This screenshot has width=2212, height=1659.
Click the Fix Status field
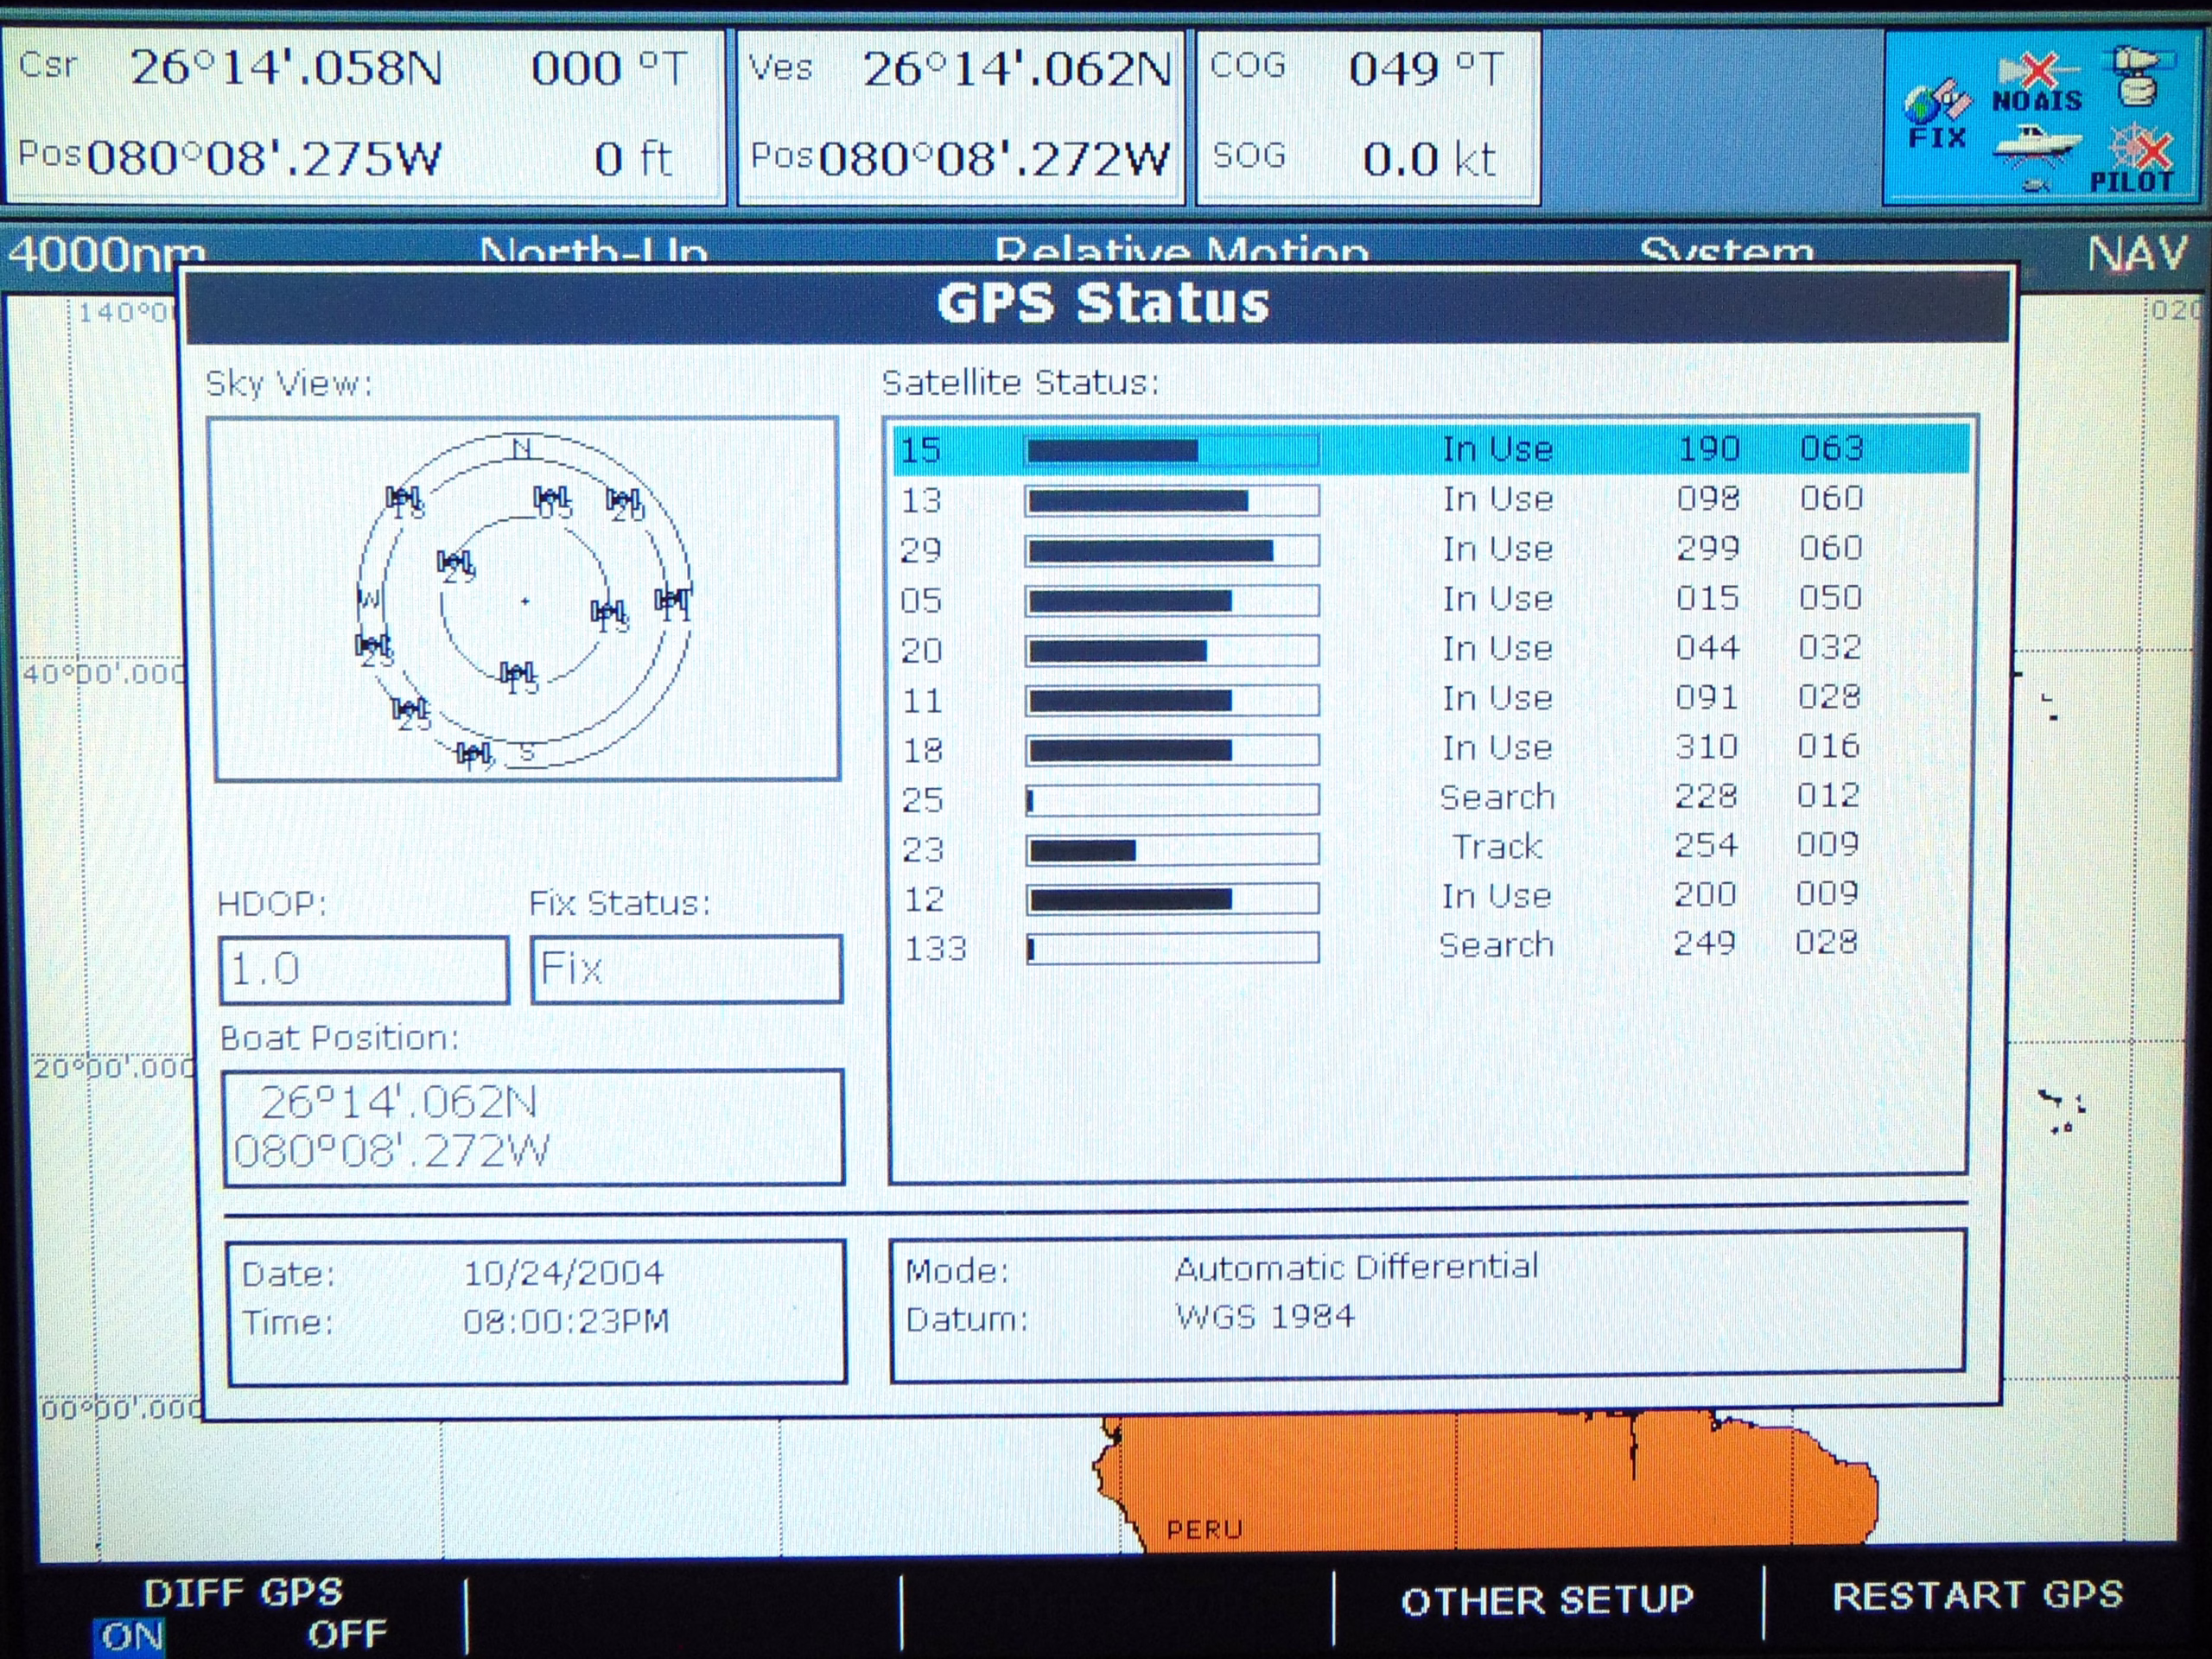(x=686, y=969)
